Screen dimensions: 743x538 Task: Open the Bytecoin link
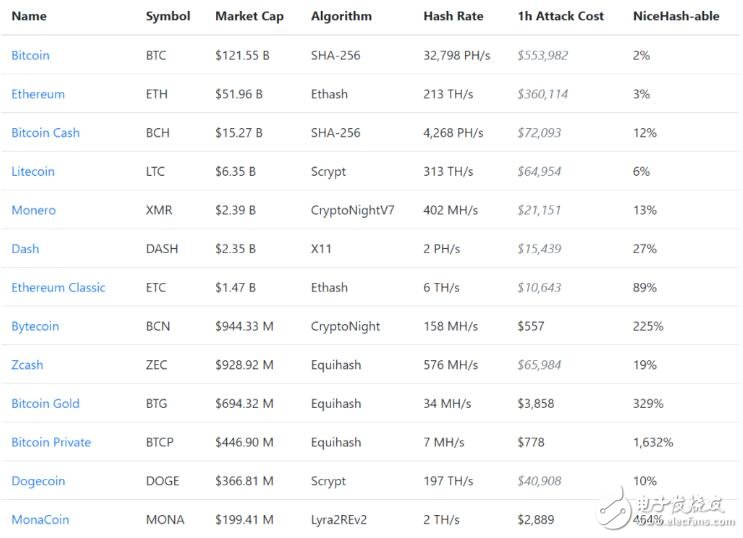coord(35,327)
